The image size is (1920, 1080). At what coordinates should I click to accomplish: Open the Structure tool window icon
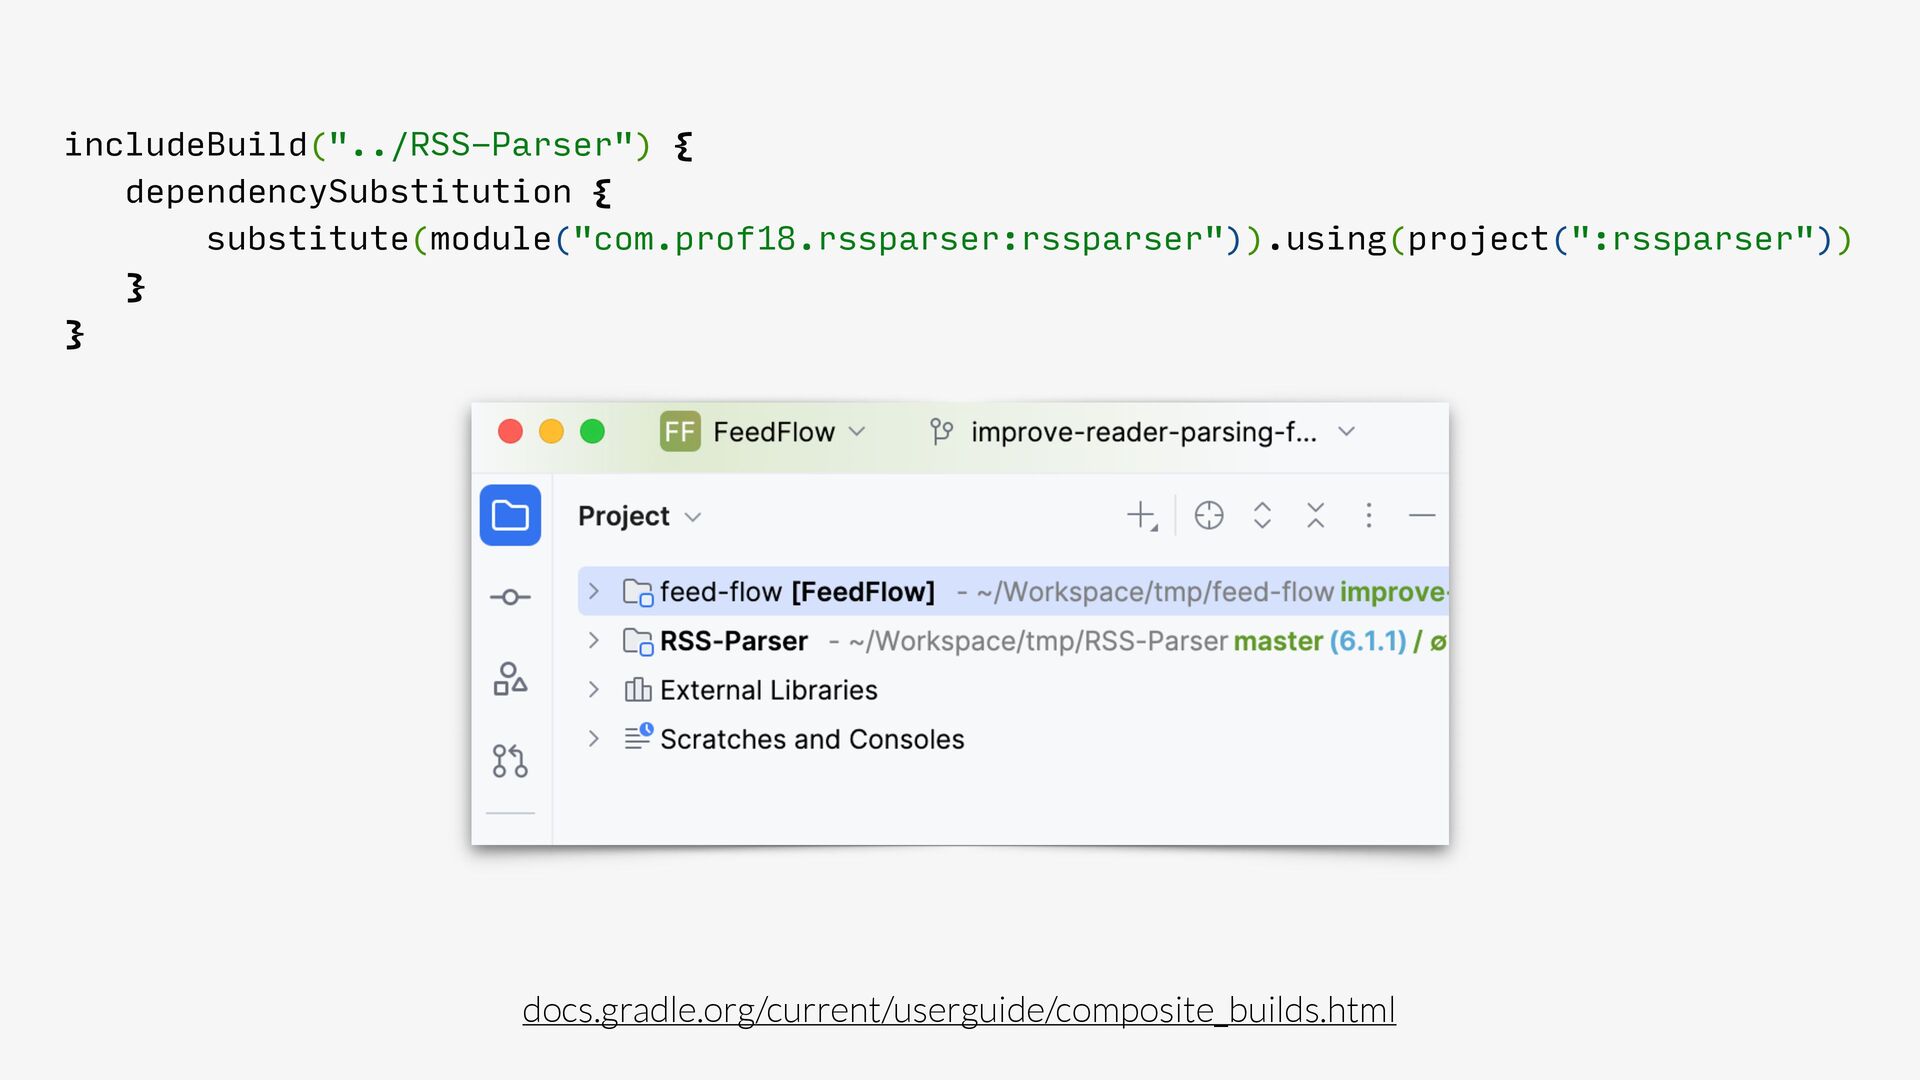(x=510, y=679)
